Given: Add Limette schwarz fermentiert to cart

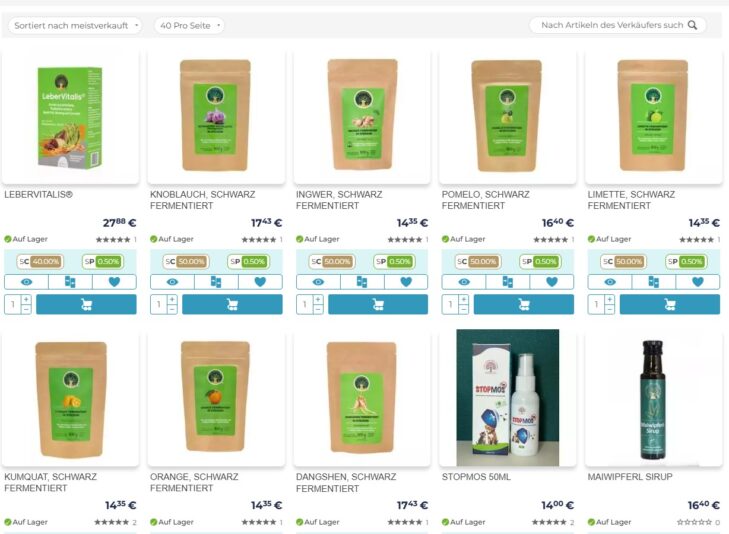Looking at the screenshot, I should pos(669,304).
